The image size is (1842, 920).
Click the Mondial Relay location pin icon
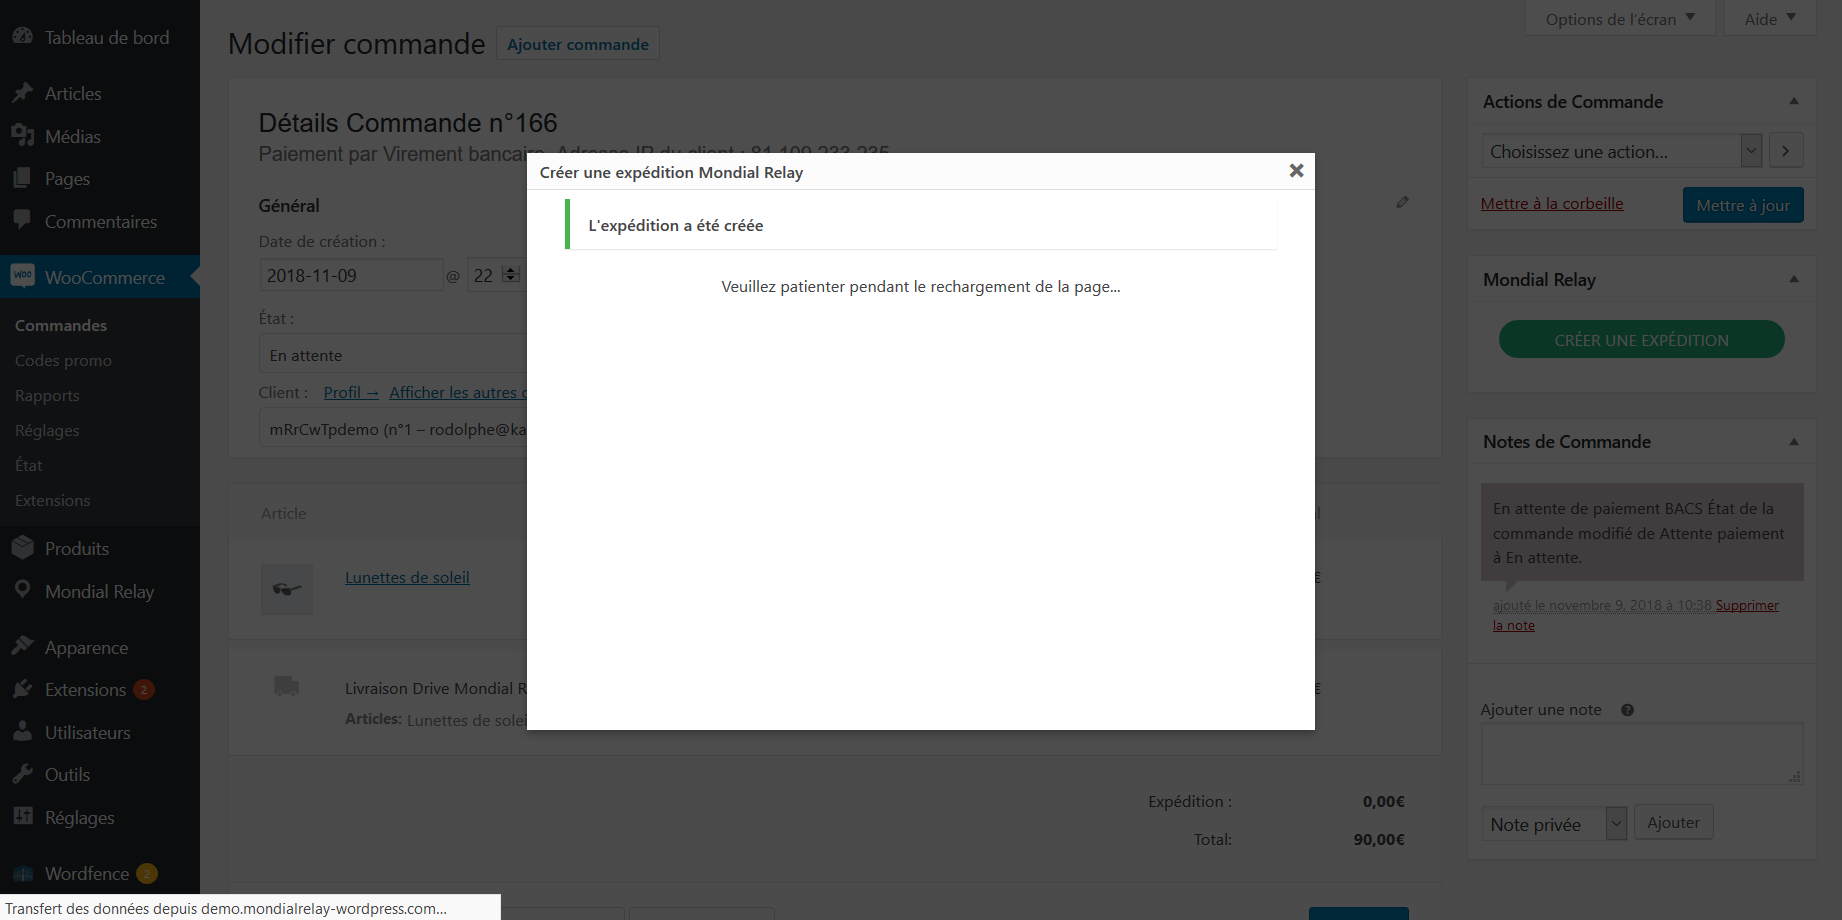pos(23,591)
